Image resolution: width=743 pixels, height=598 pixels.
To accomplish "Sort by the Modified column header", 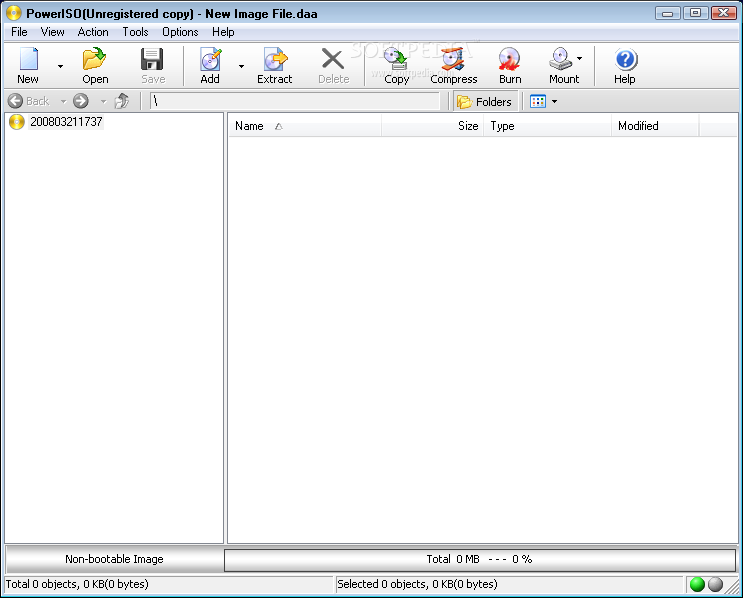I will point(655,126).
